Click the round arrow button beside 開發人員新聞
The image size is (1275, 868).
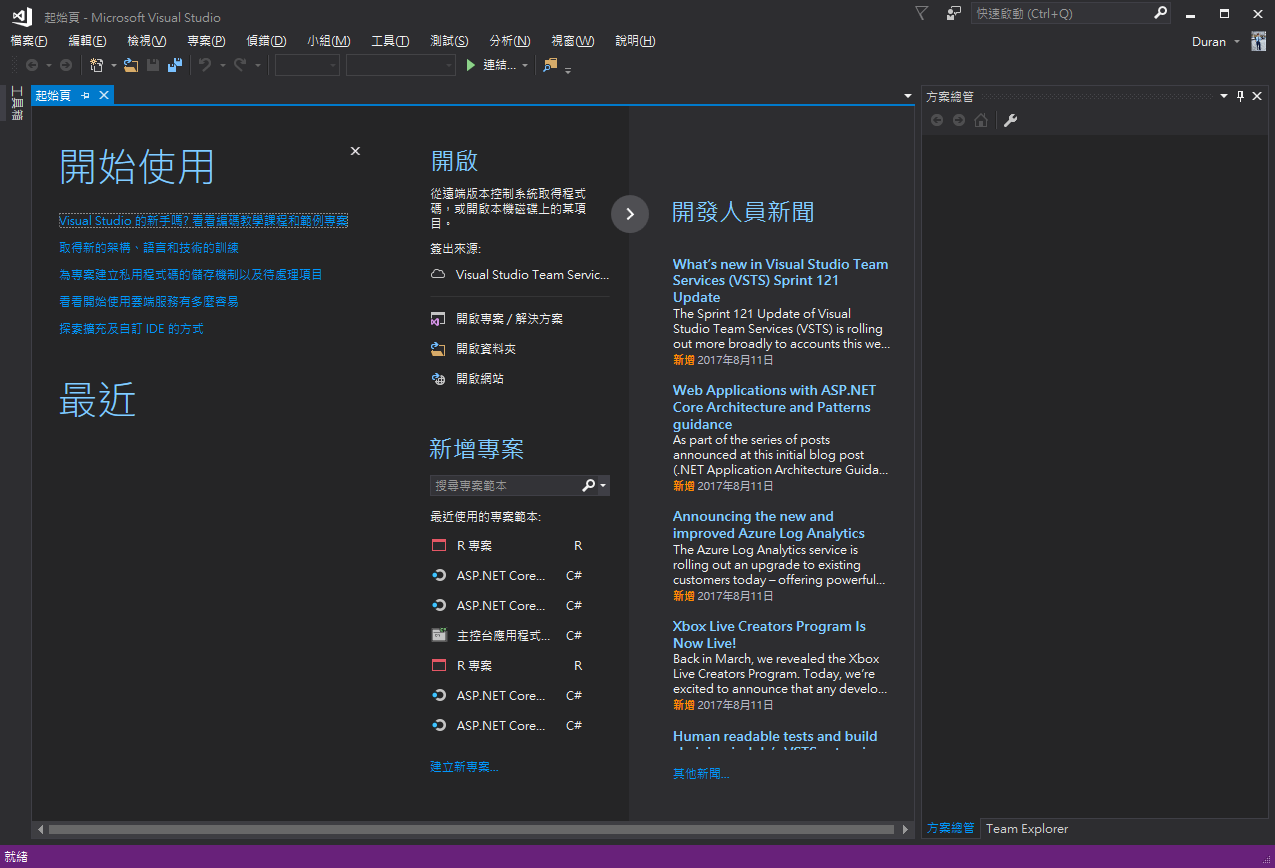(630, 213)
